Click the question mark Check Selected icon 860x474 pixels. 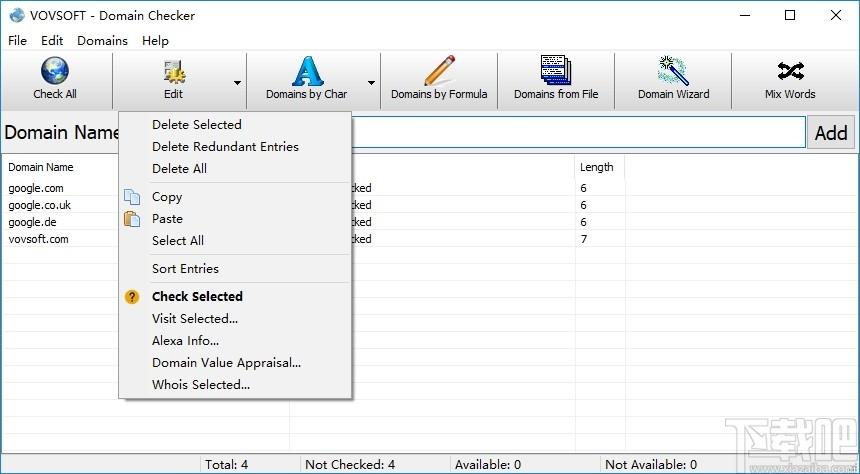(132, 297)
